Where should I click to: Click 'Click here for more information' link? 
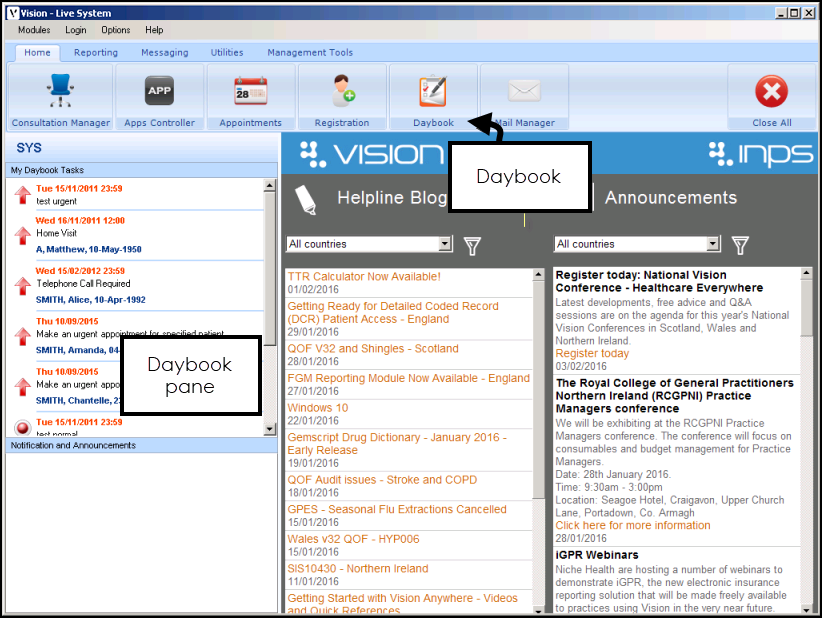pos(633,525)
